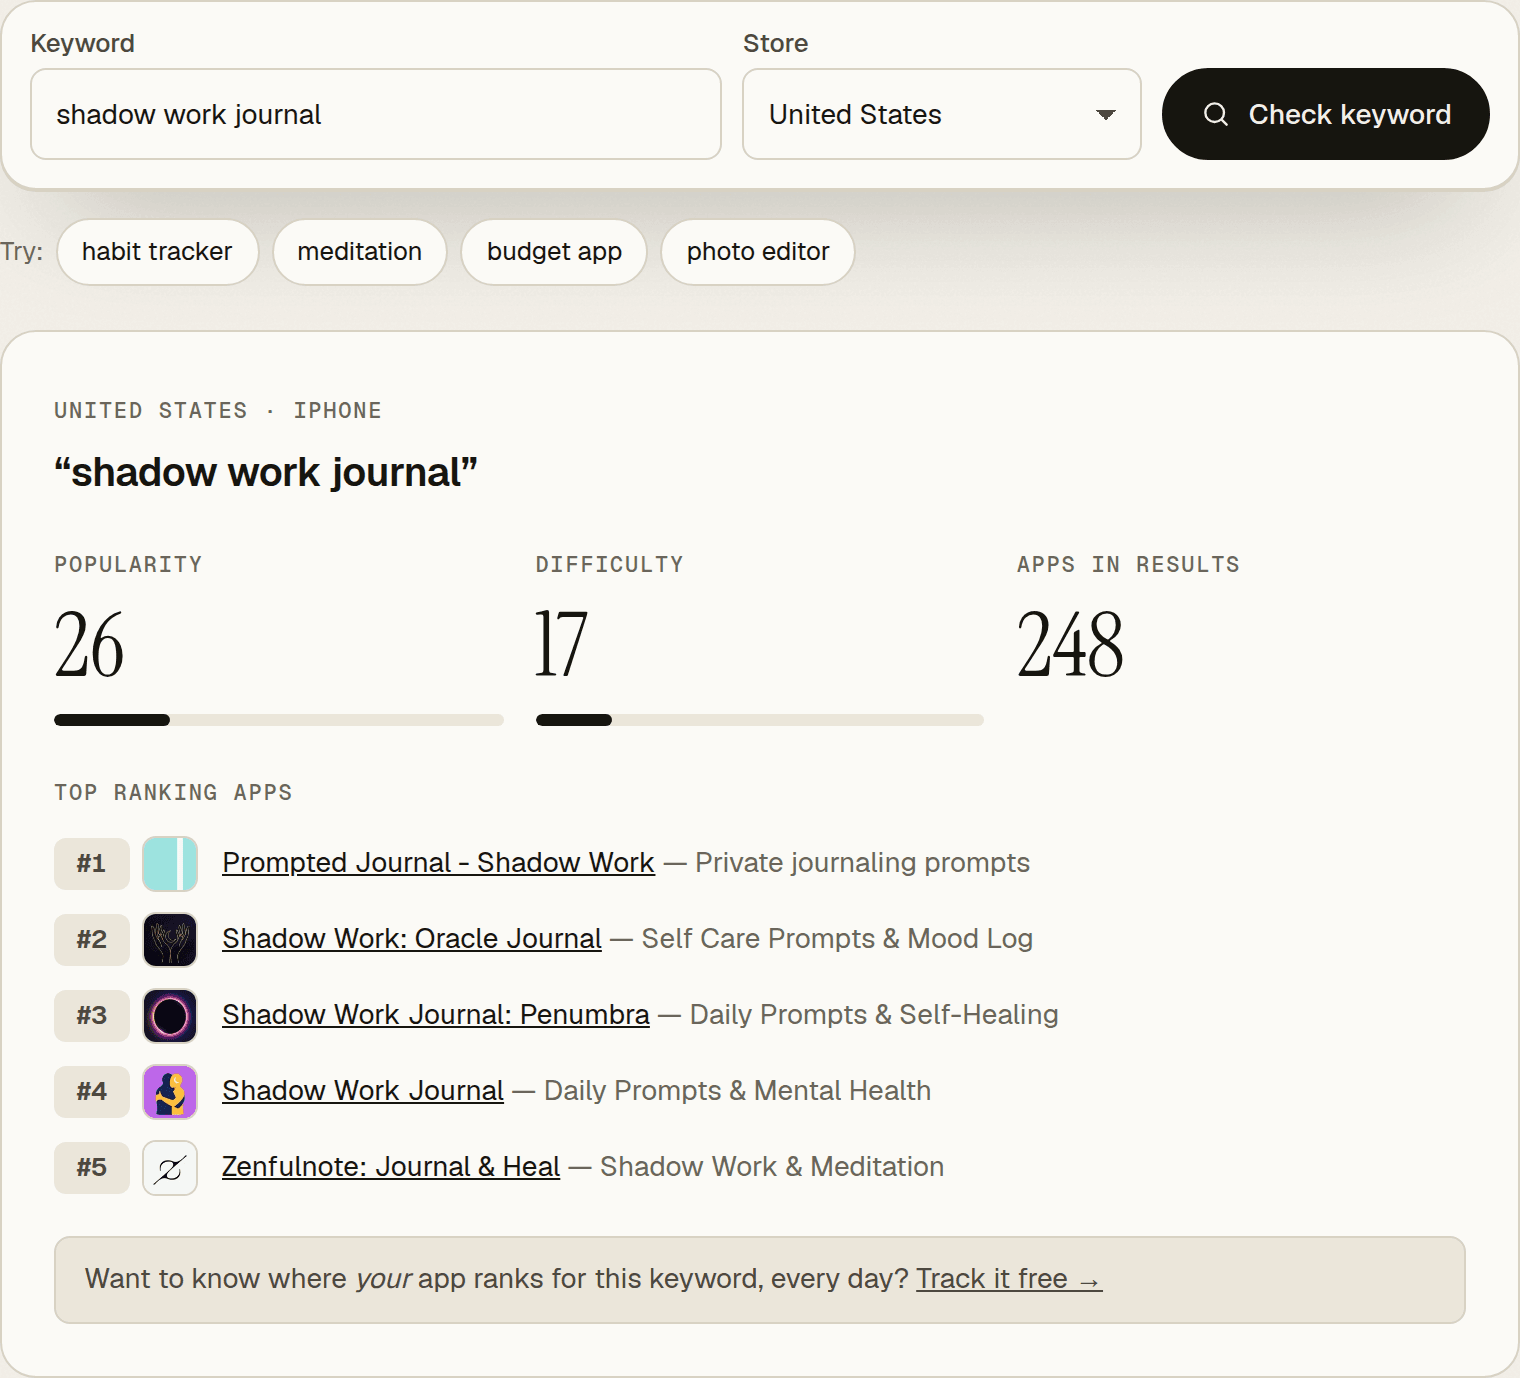Click the Track it free link
Screen dimensions: 1520x1378
click(x=1009, y=1279)
